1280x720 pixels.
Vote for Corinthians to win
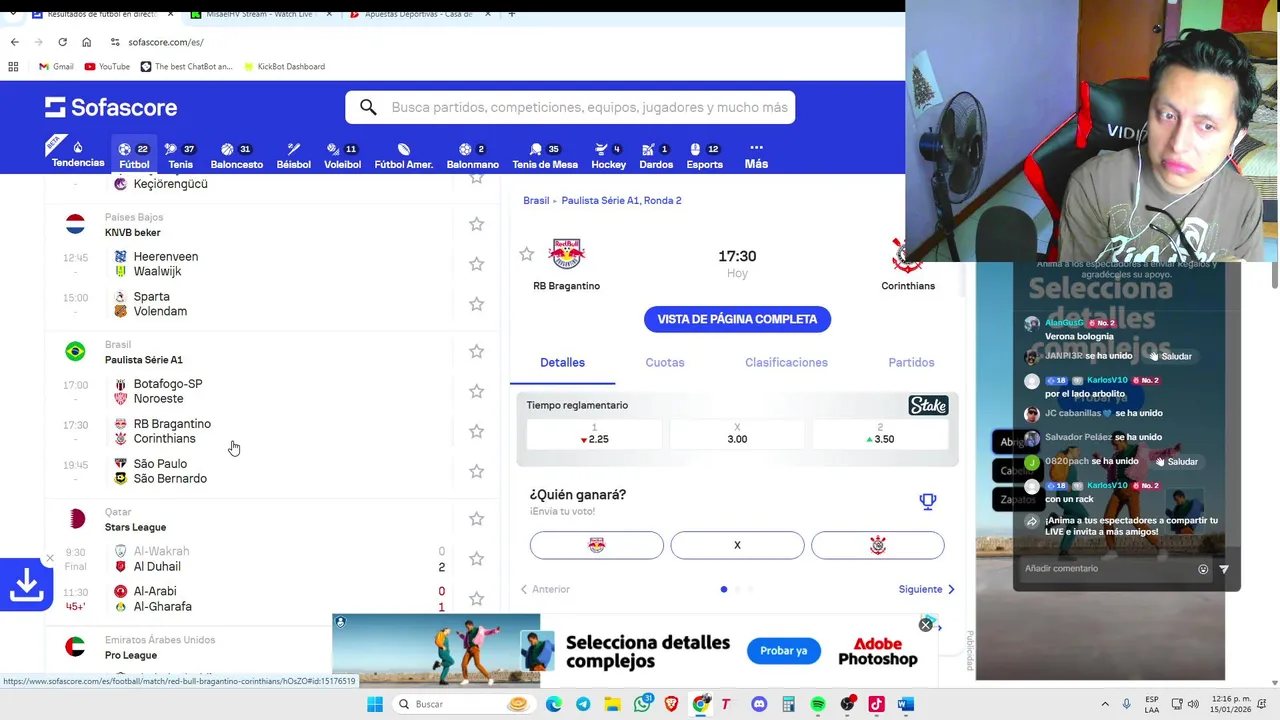pyautogui.click(x=878, y=545)
